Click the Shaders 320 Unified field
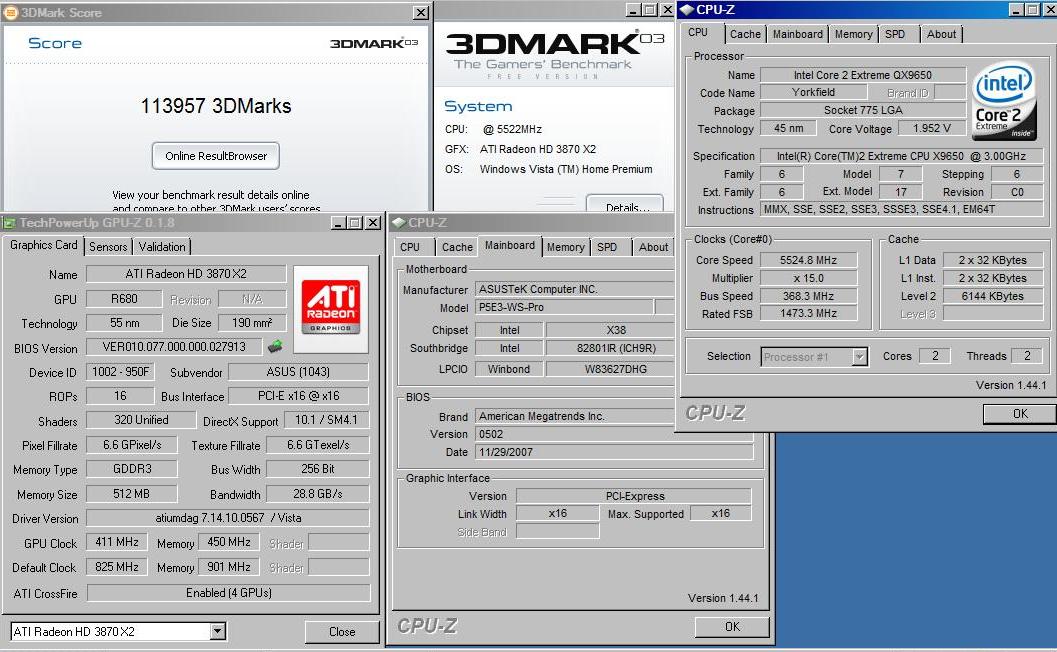 click(x=141, y=419)
